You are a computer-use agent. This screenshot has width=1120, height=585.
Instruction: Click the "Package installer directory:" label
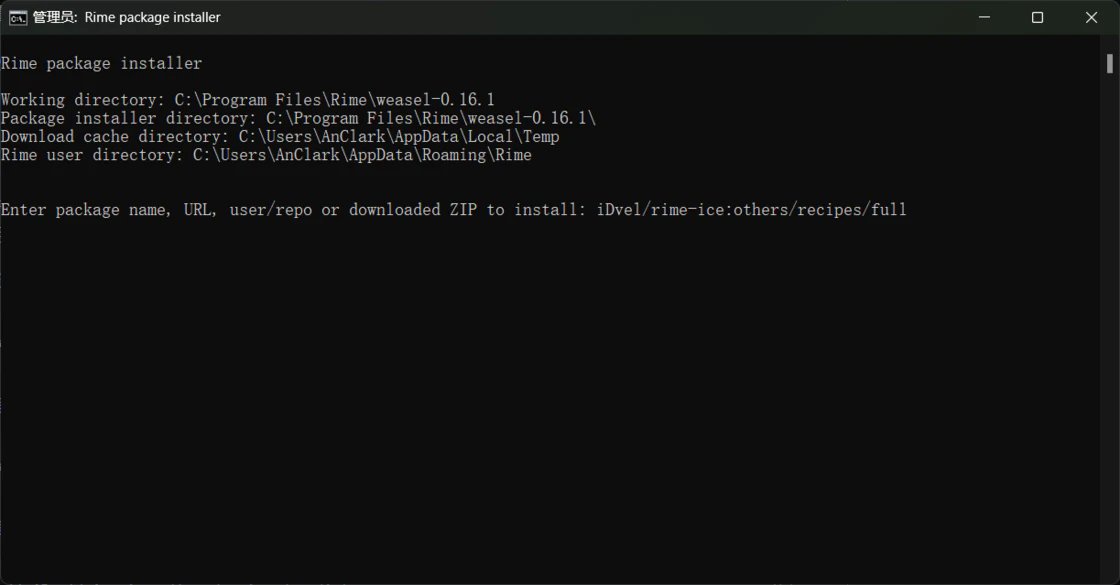(x=129, y=118)
